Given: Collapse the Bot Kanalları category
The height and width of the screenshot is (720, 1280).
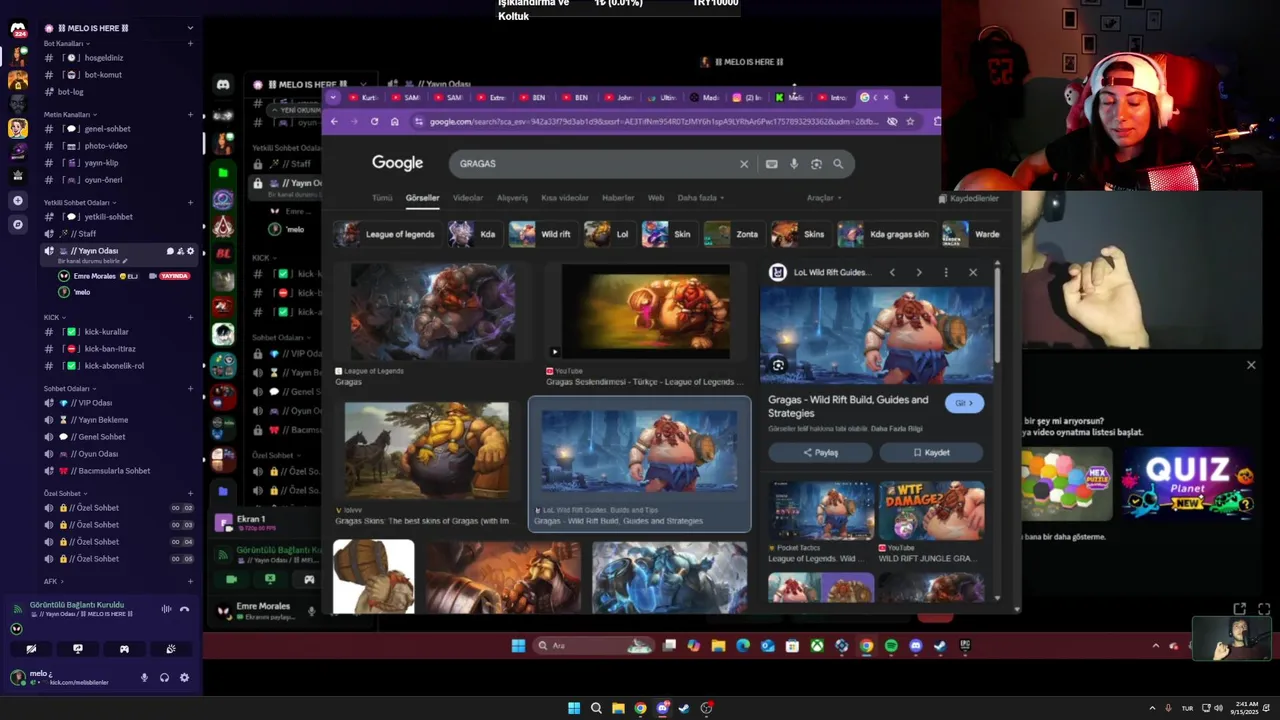Looking at the screenshot, I should (67, 44).
